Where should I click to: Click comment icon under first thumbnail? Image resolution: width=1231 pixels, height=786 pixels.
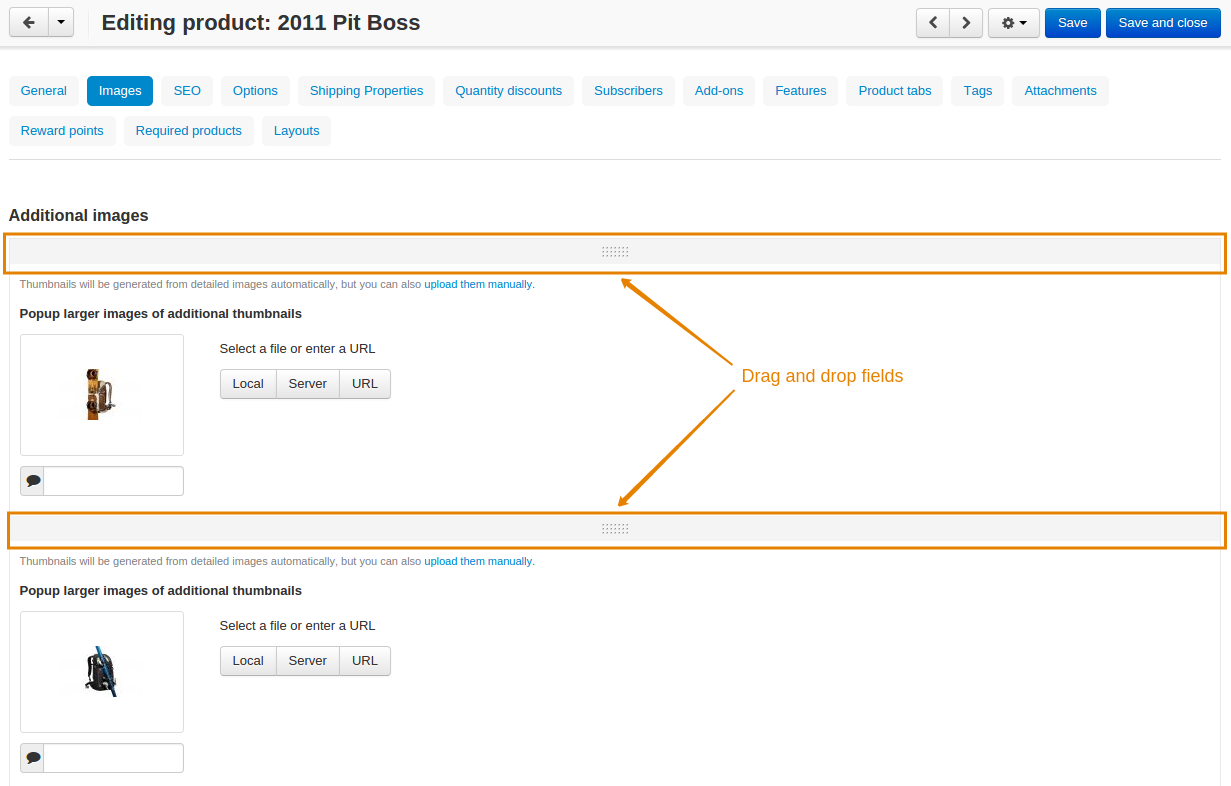pyautogui.click(x=33, y=481)
